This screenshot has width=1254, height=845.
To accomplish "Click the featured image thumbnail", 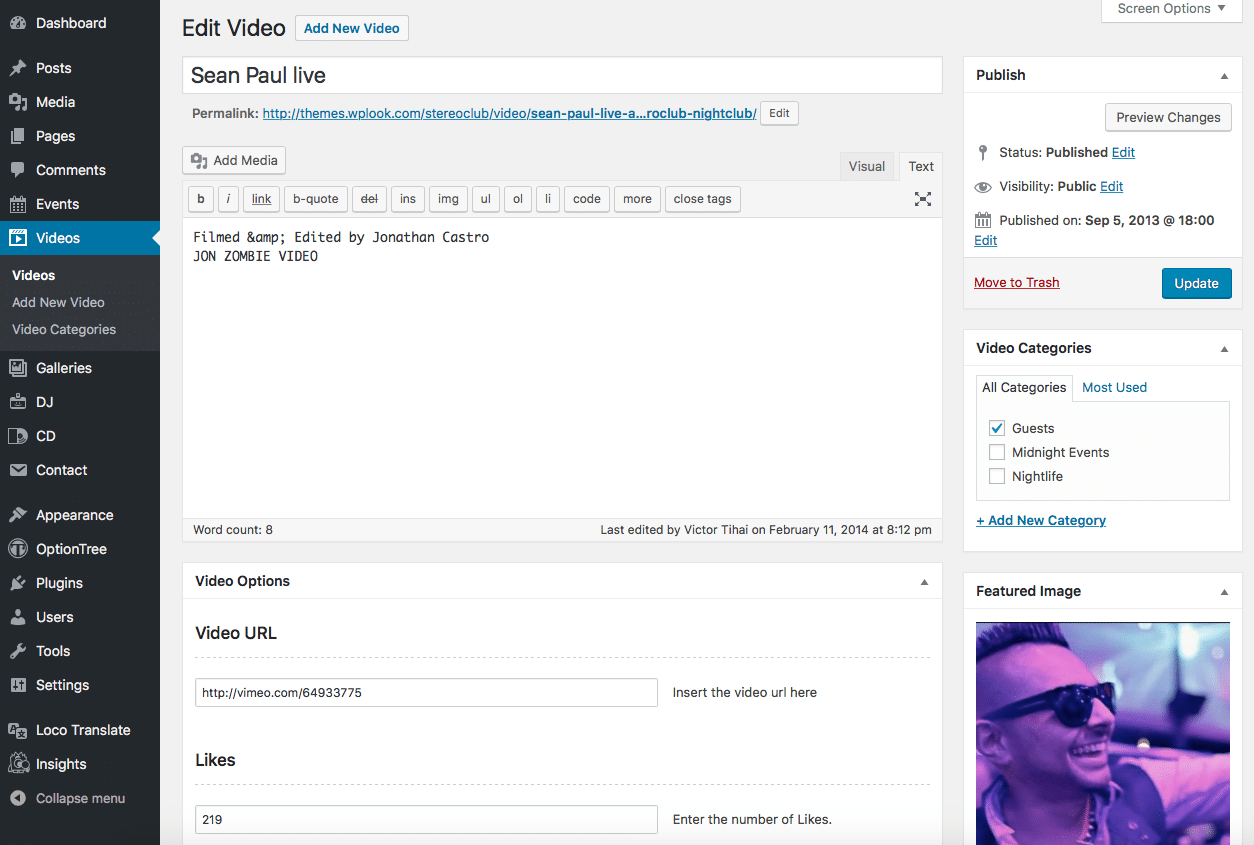I will click(x=1102, y=733).
